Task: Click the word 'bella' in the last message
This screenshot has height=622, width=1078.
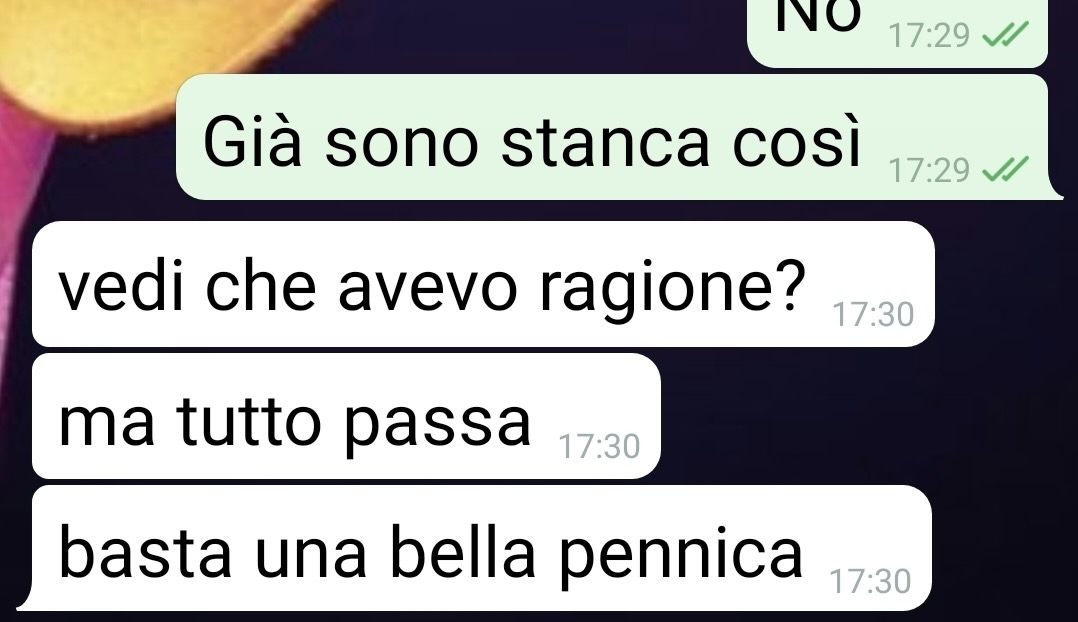Action: point(463,552)
